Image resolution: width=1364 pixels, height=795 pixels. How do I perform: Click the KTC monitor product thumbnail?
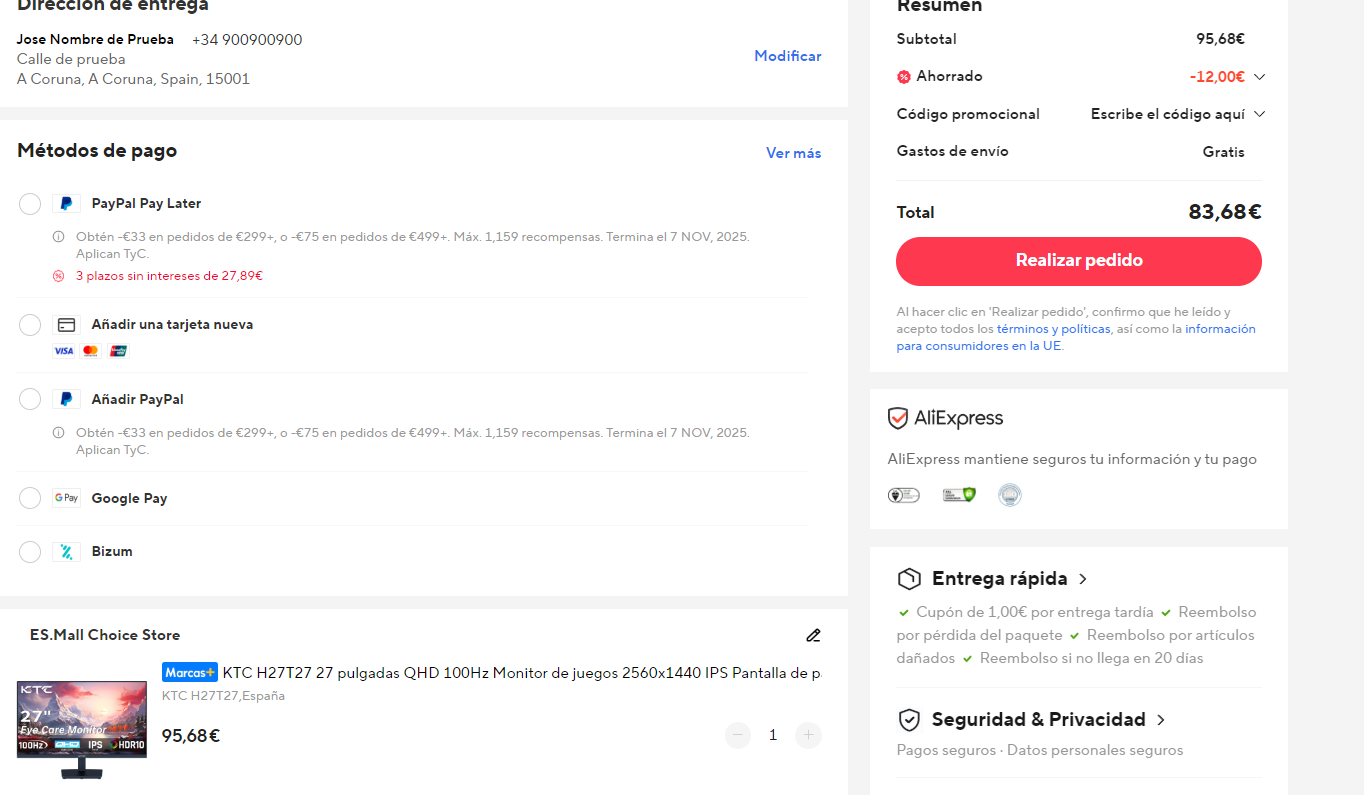[x=82, y=729]
